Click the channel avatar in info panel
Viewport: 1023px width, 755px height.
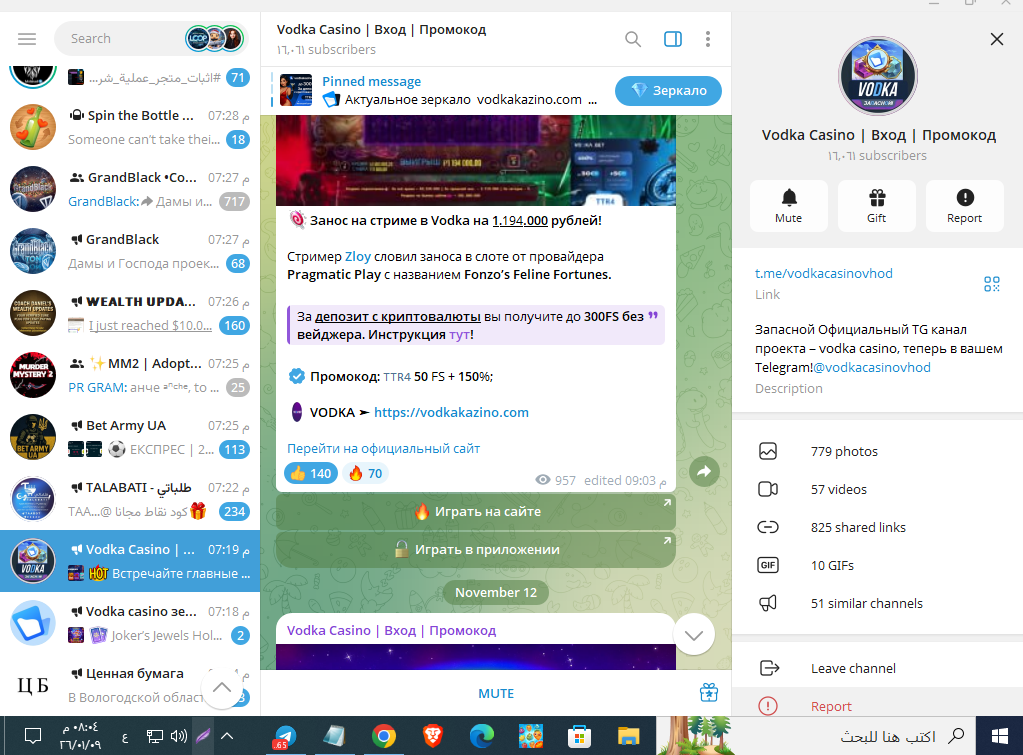point(878,76)
